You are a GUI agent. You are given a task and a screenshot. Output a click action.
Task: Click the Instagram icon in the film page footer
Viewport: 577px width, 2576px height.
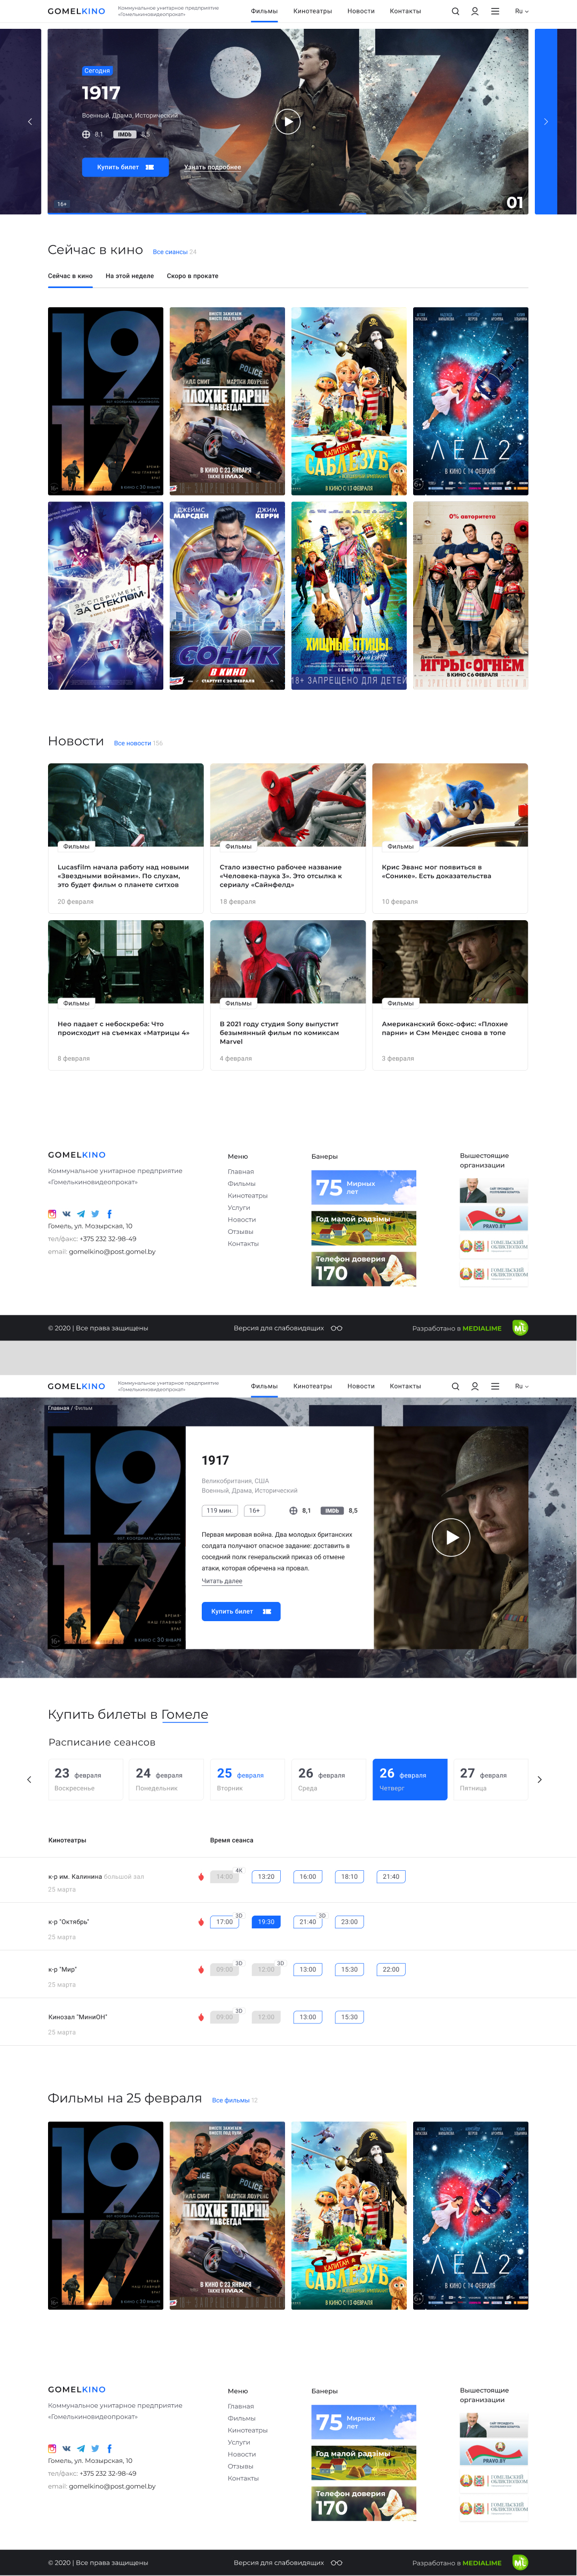coord(52,2448)
